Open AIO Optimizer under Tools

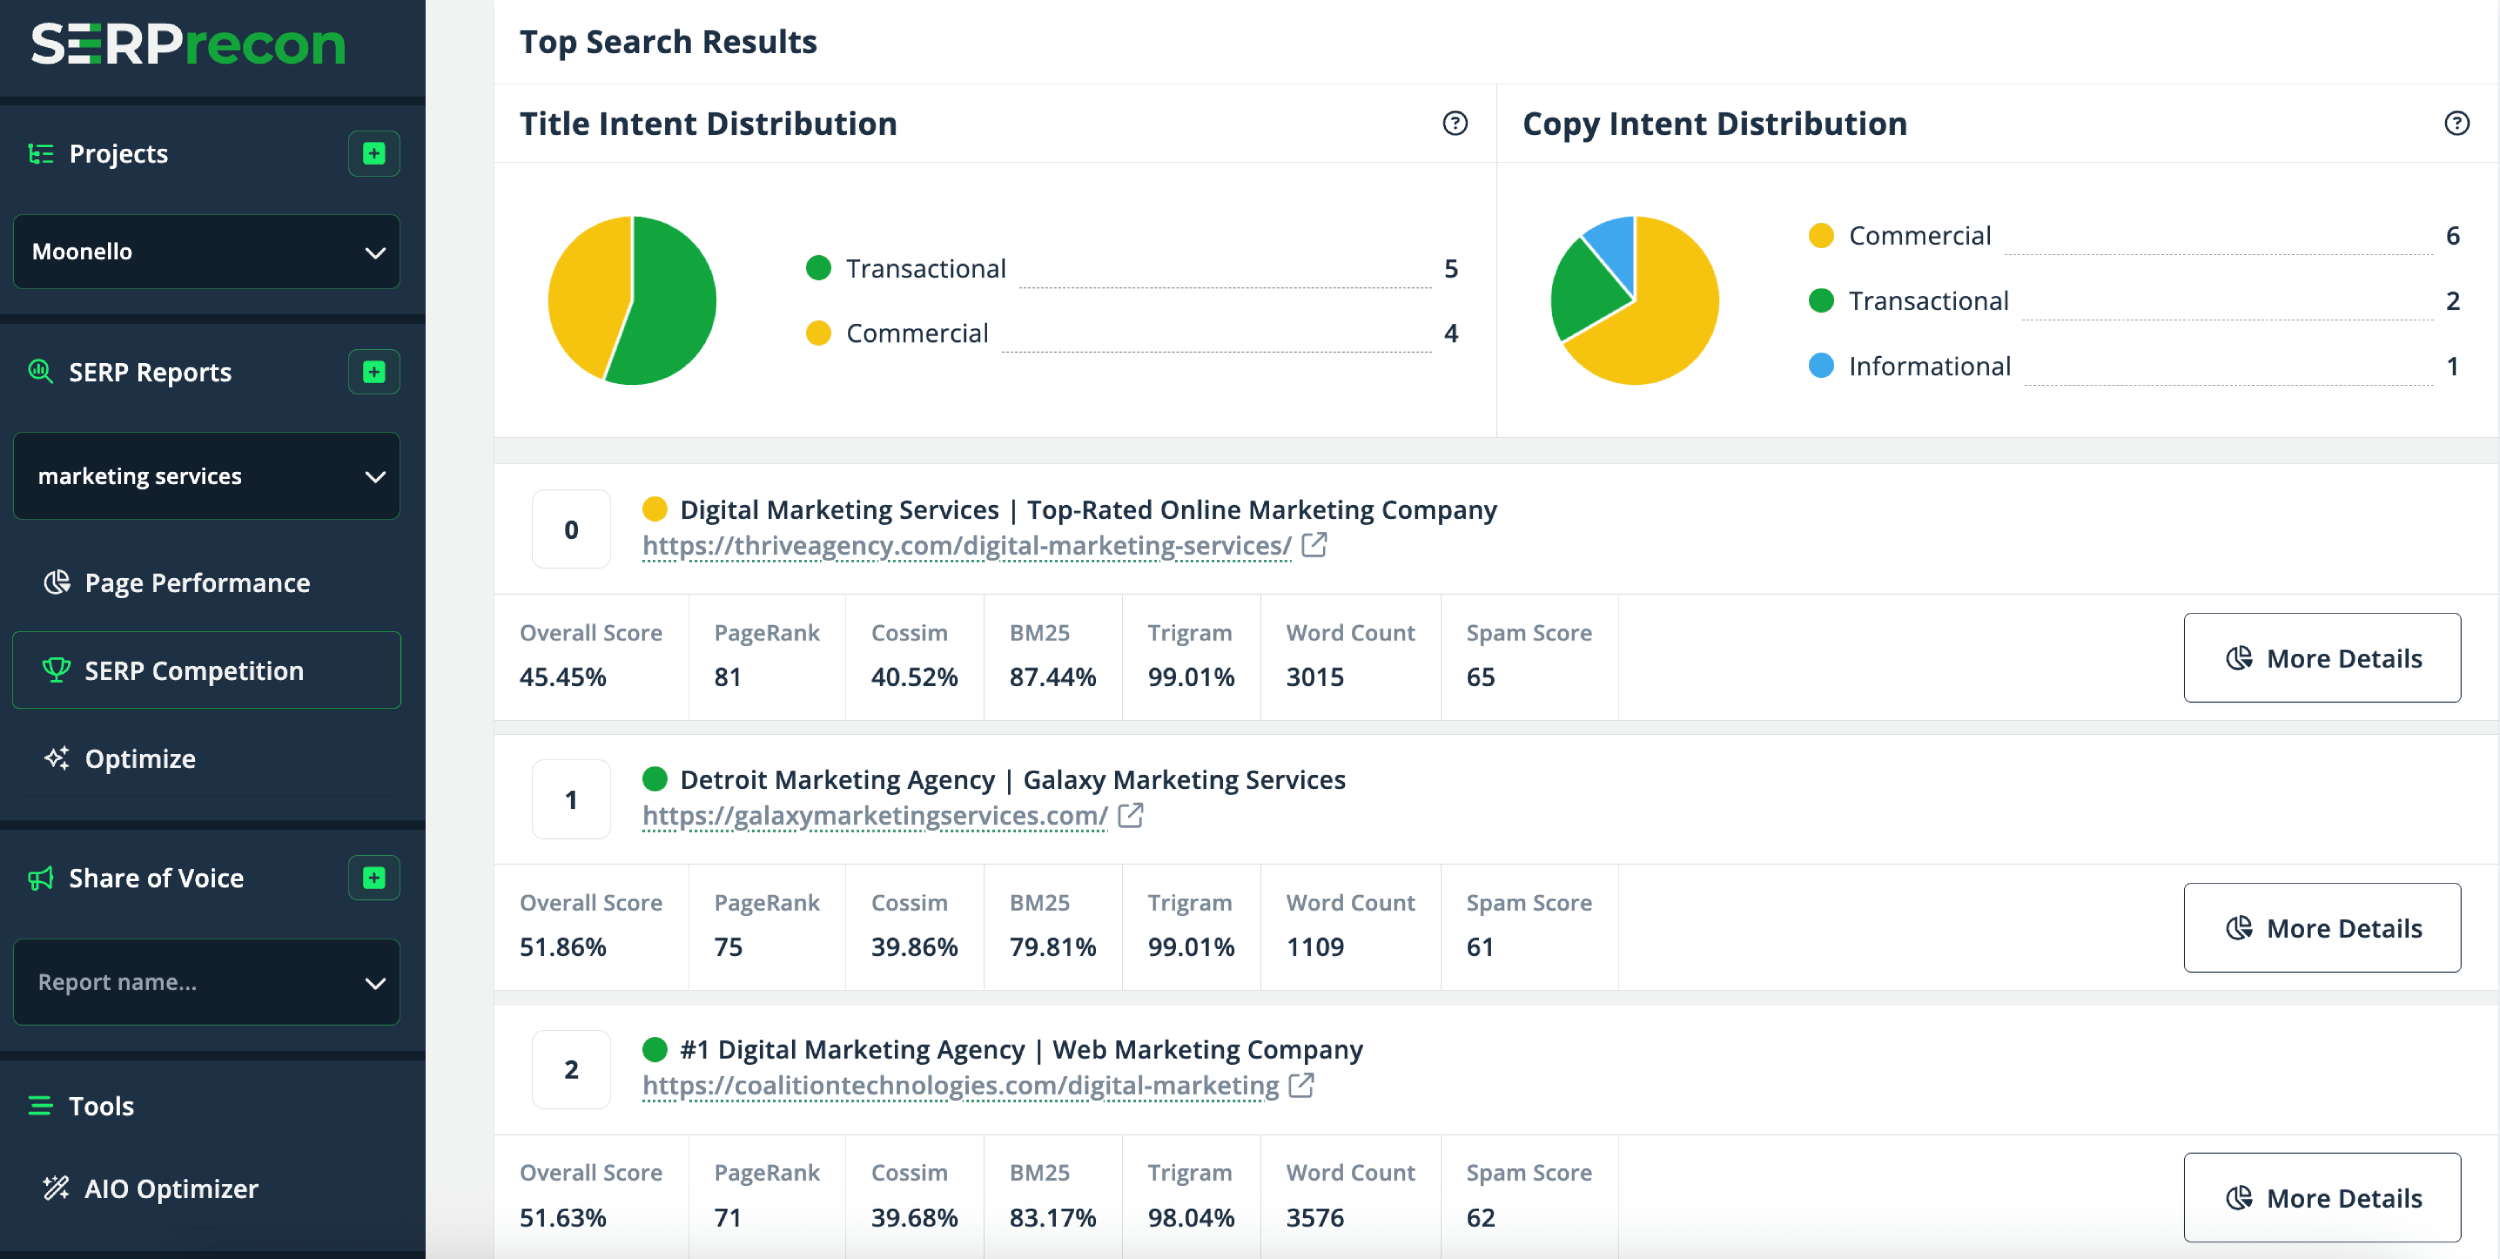click(x=171, y=1189)
